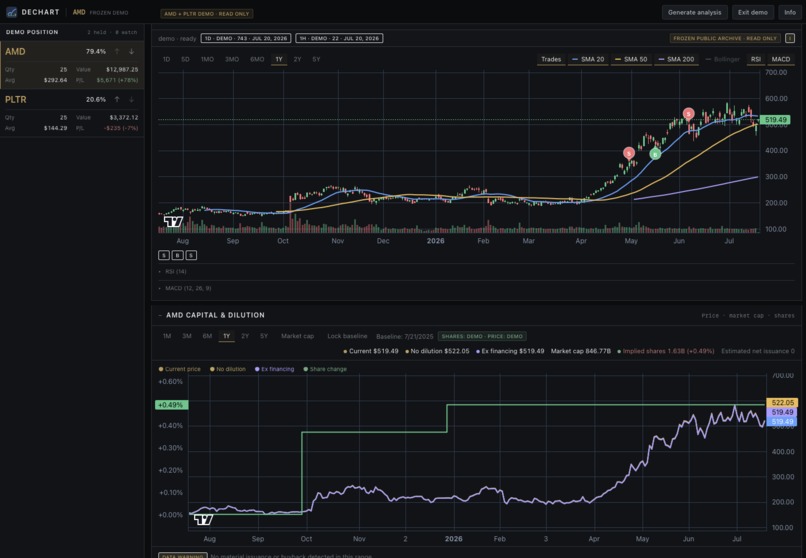Click the 522.05 yellow price label
806x558 pixels.
pyautogui.click(x=782, y=403)
